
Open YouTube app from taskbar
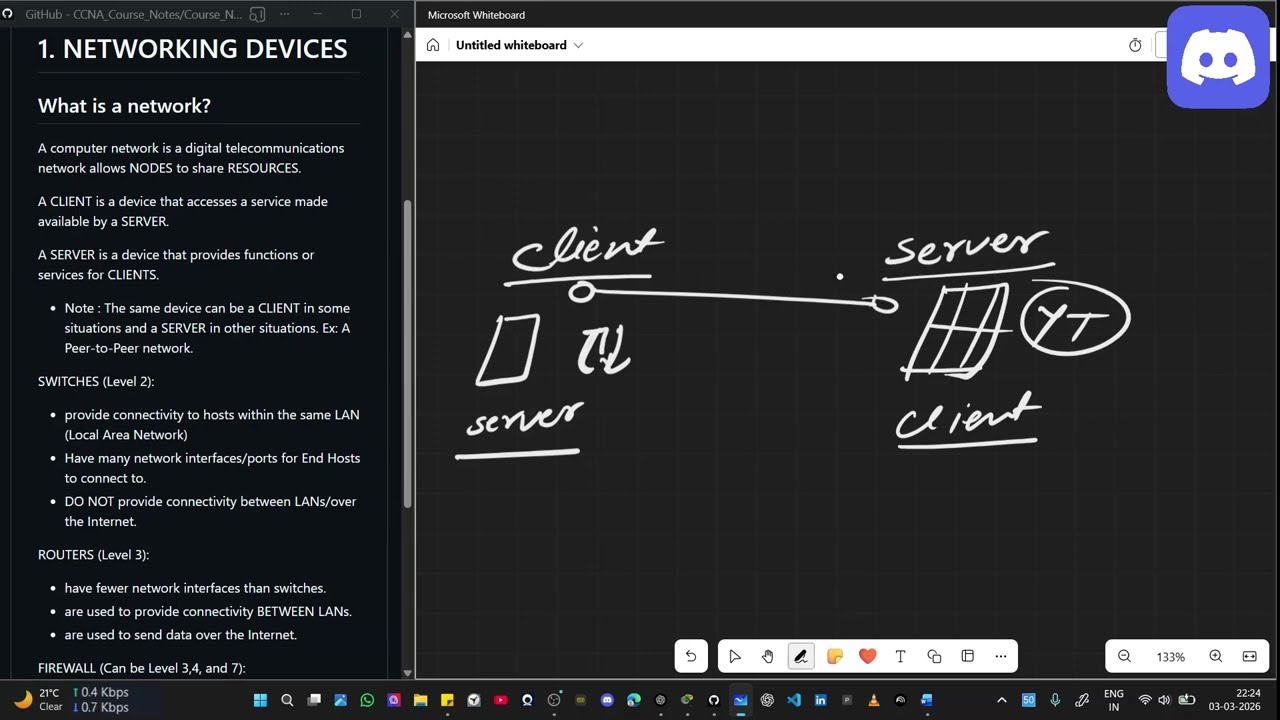[x=500, y=700]
